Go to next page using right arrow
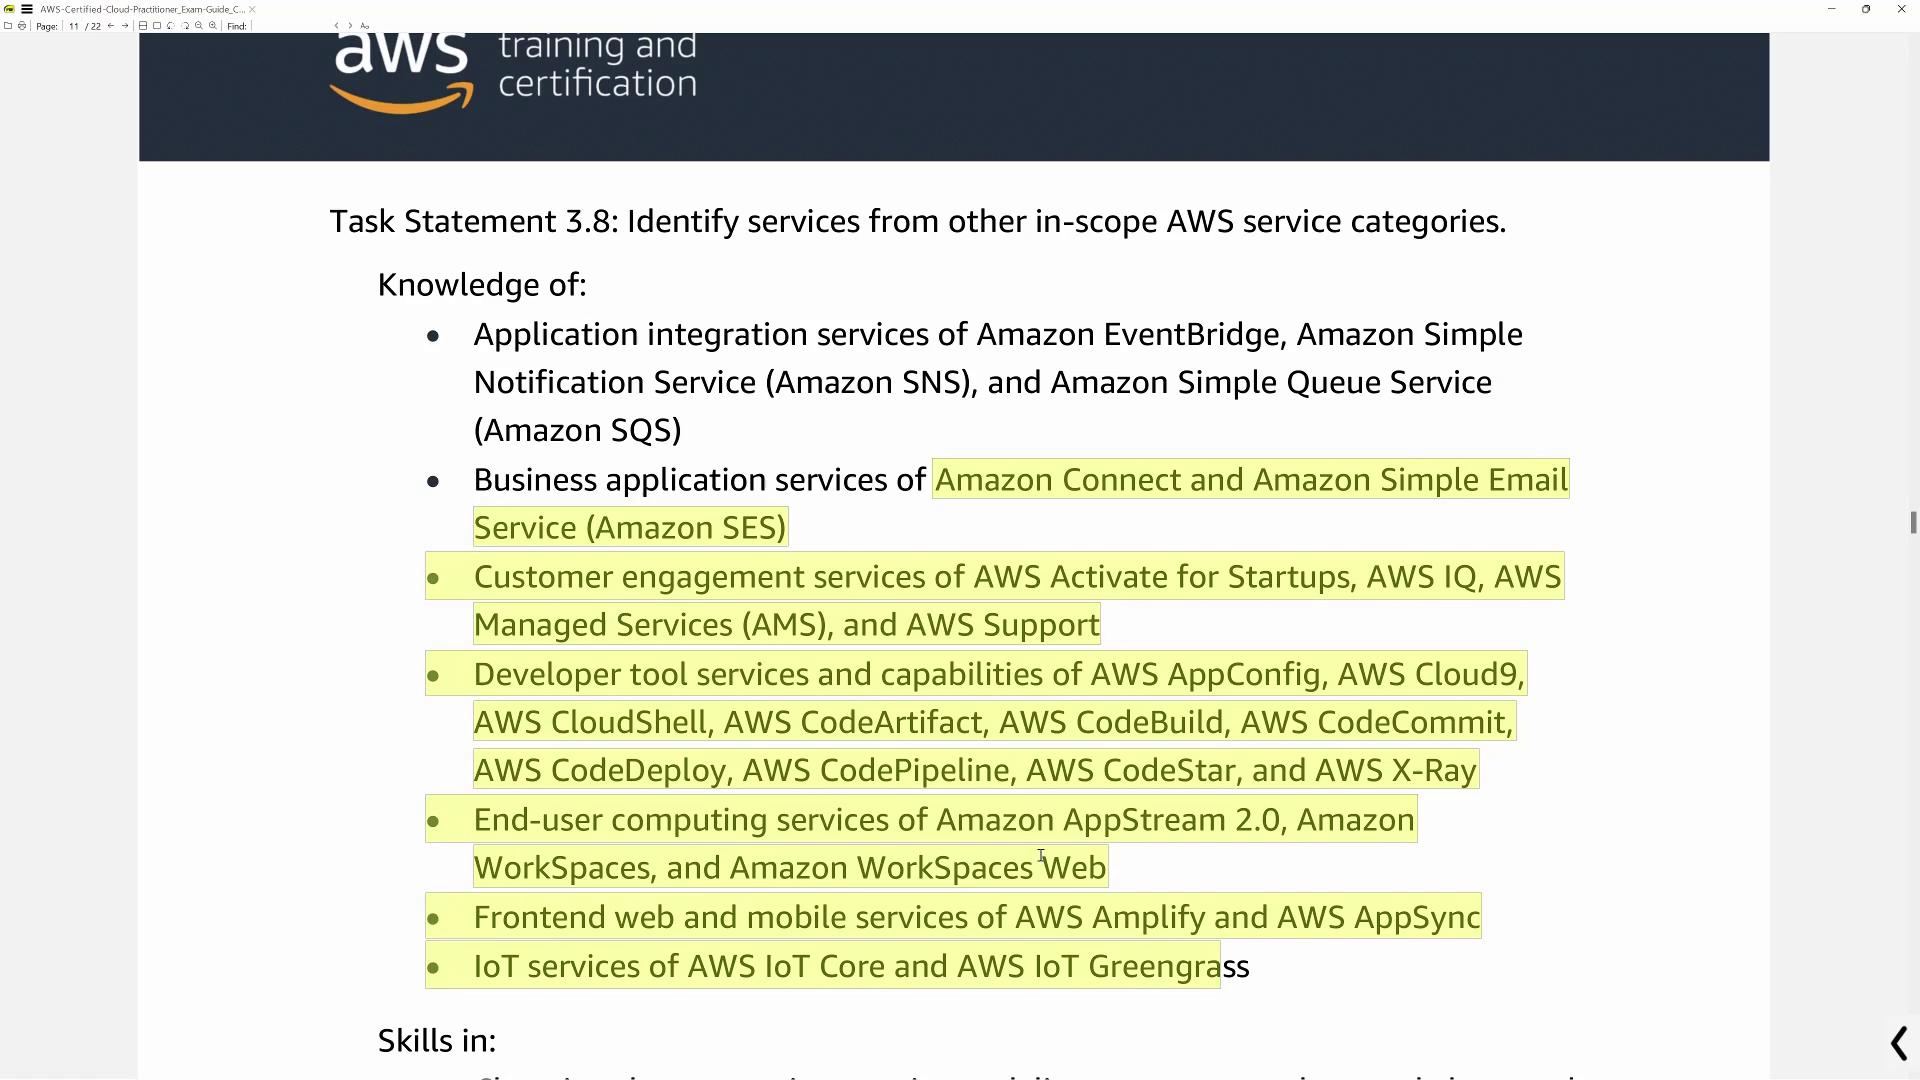This screenshot has height=1080, width=1920. pyautogui.click(x=124, y=26)
